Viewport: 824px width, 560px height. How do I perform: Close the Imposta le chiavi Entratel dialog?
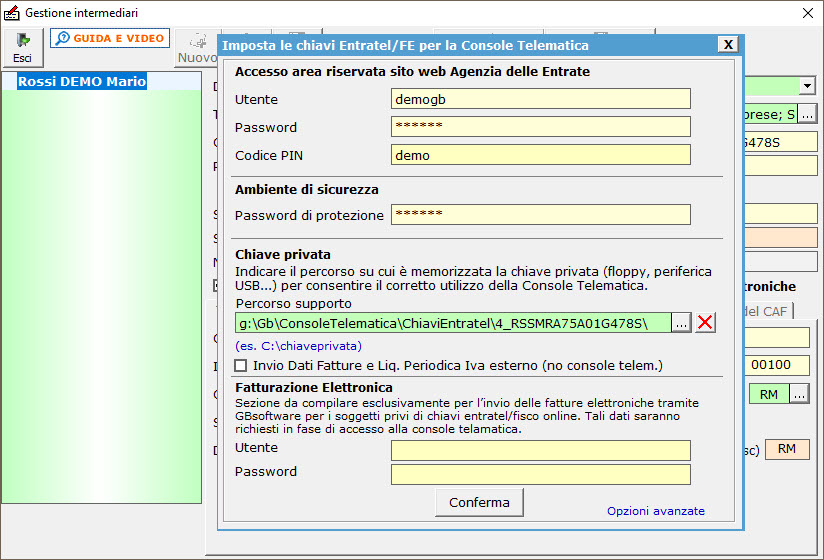click(x=729, y=45)
